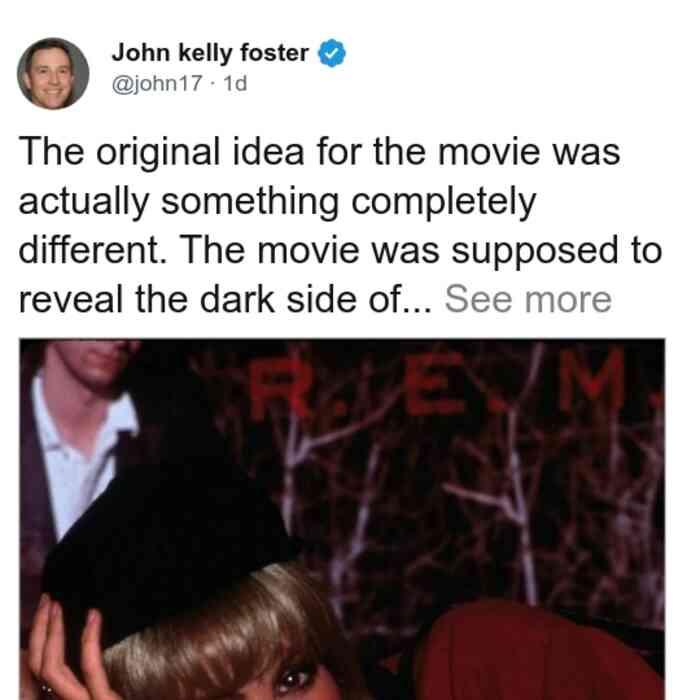Open John kelly foster's profile avatar

click(x=53, y=74)
